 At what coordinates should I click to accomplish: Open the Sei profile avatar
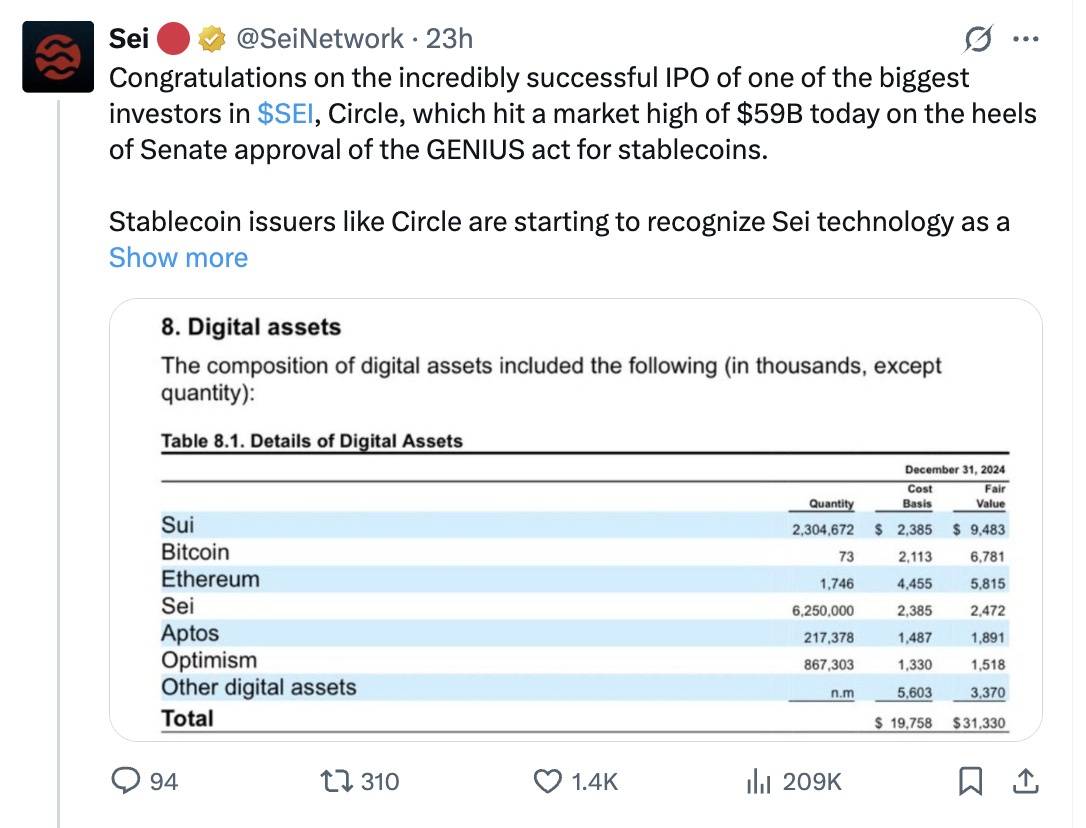tap(59, 56)
